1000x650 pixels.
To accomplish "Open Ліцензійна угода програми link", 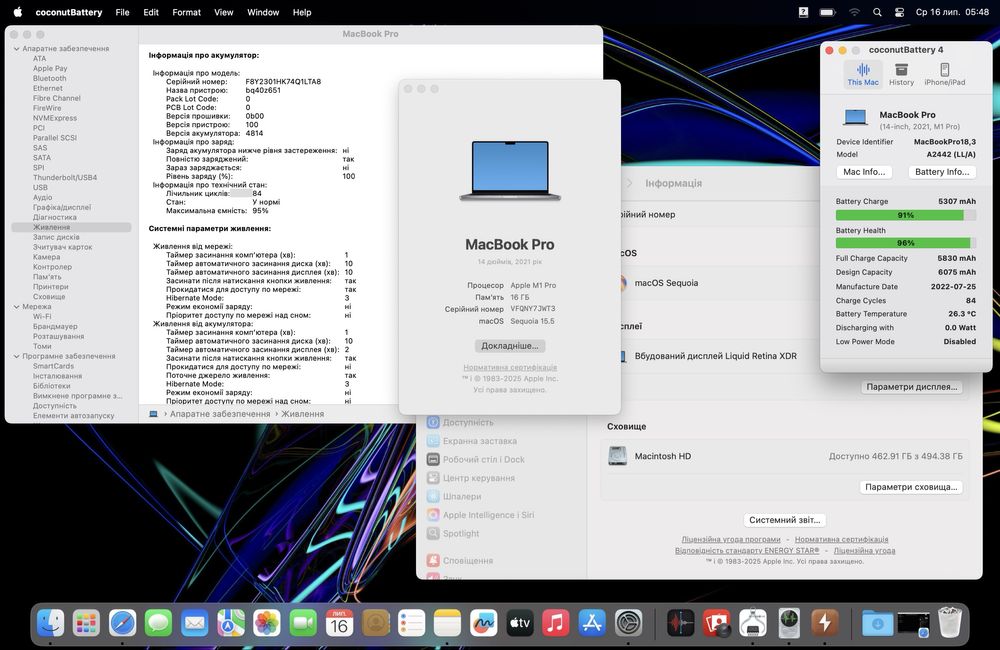I will tap(731, 540).
